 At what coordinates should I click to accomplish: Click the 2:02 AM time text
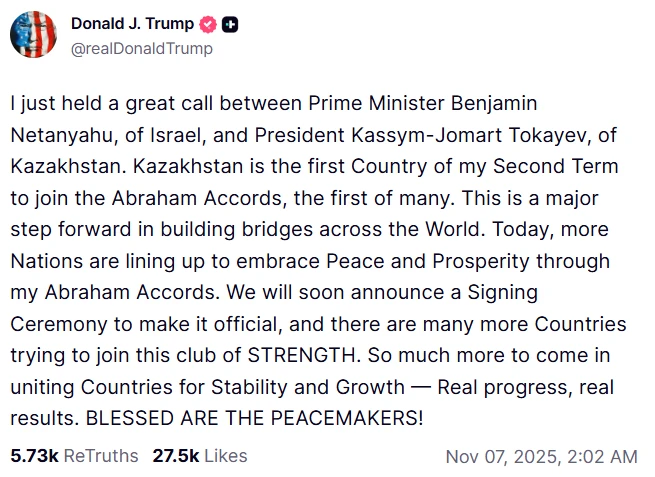tap(602, 457)
